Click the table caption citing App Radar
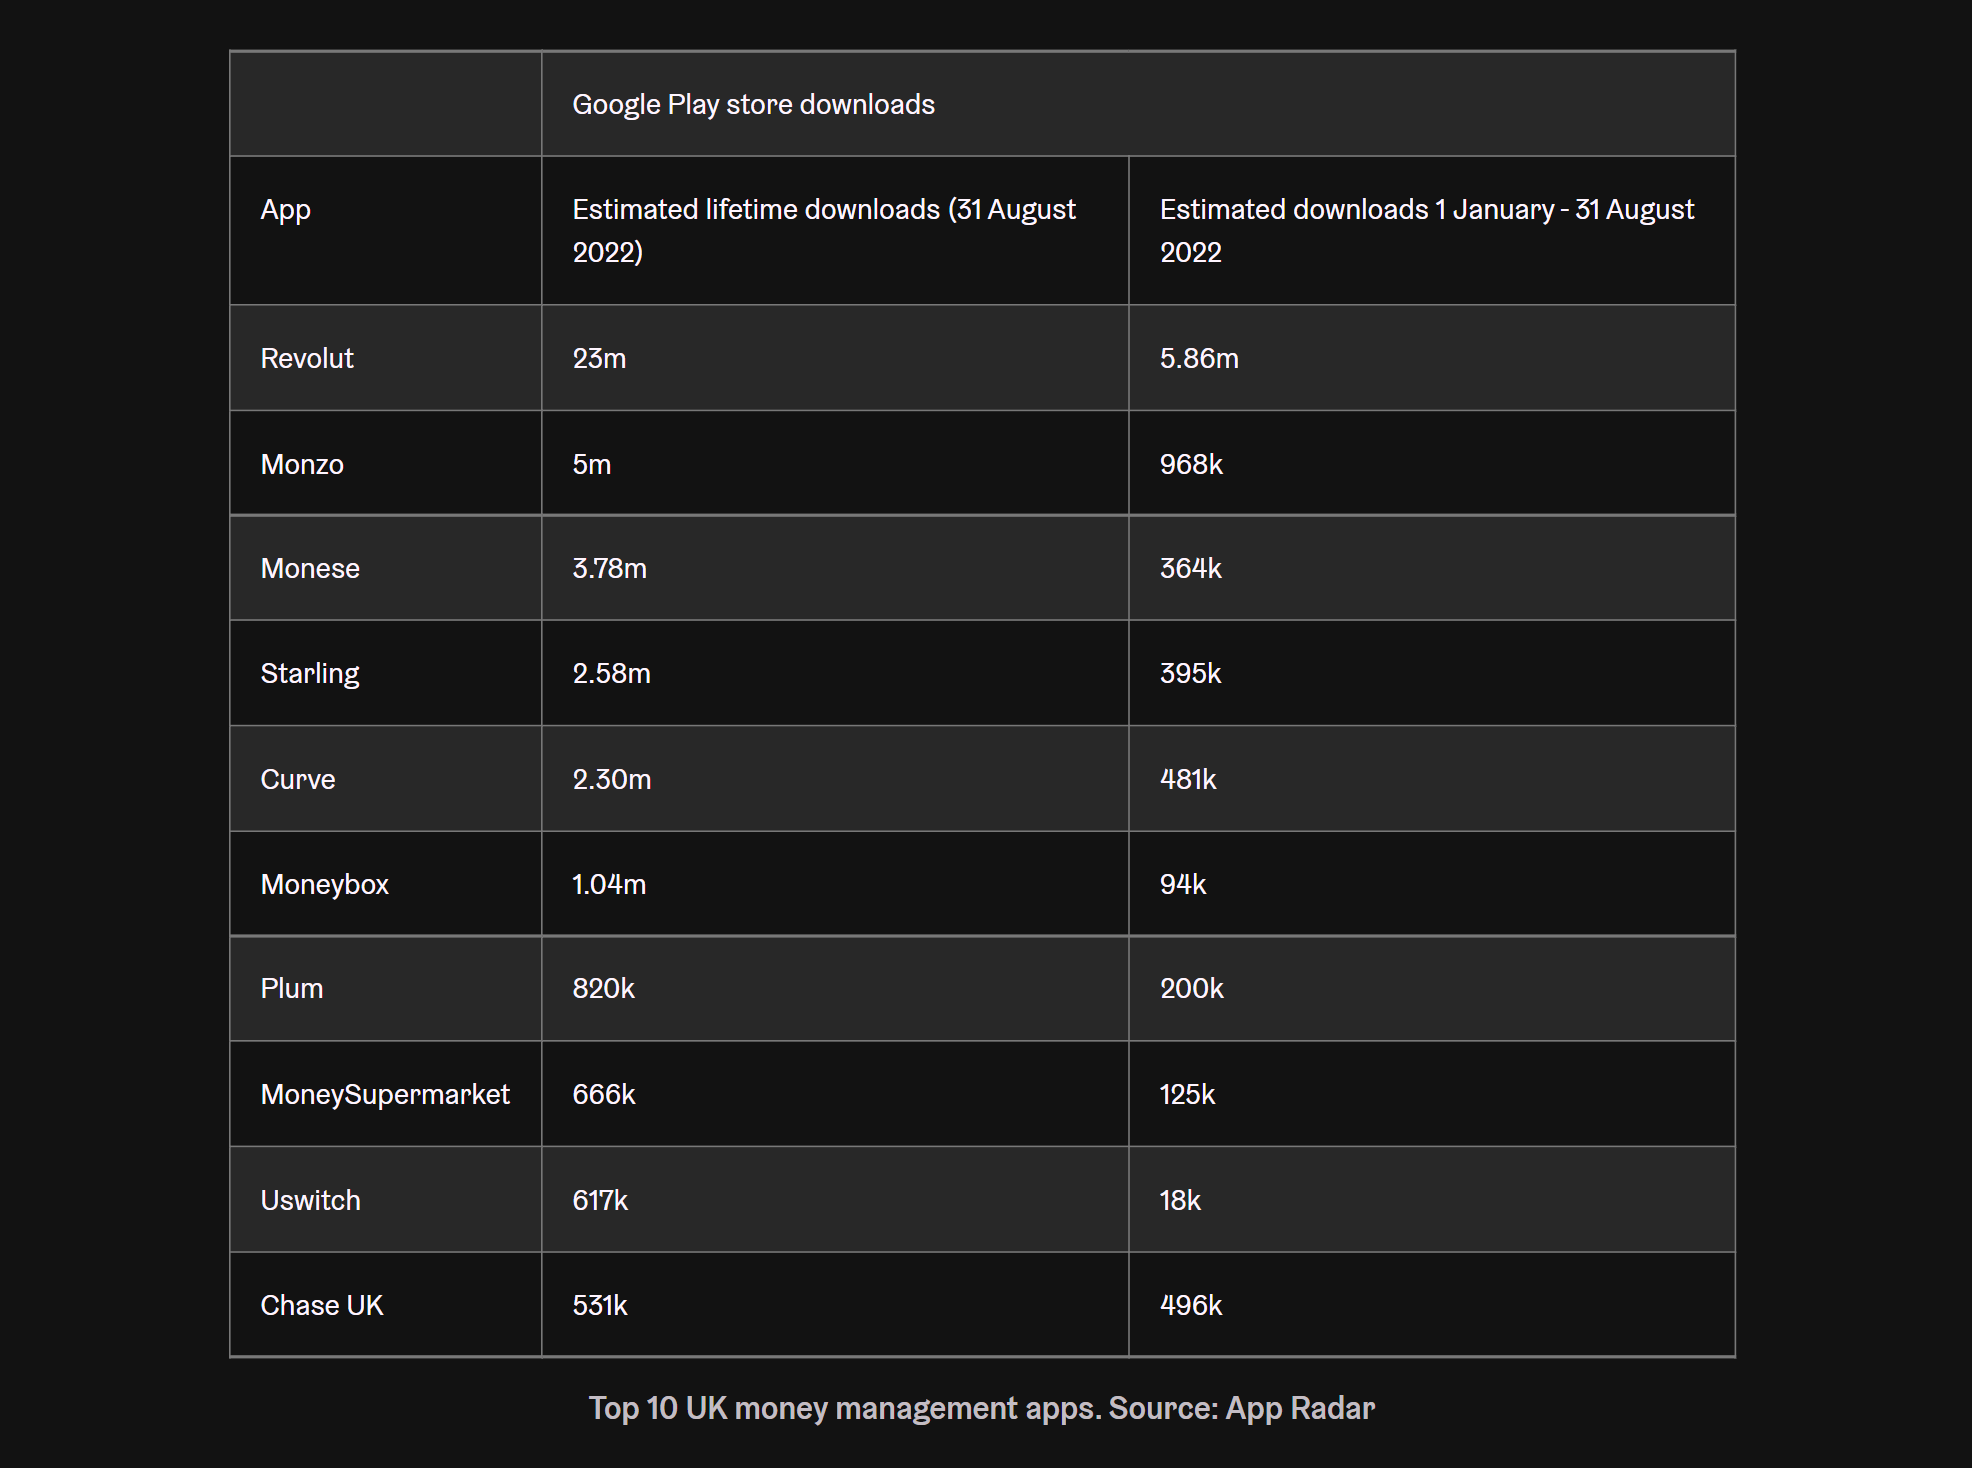Image resolution: width=1972 pixels, height=1468 pixels. point(981,1408)
